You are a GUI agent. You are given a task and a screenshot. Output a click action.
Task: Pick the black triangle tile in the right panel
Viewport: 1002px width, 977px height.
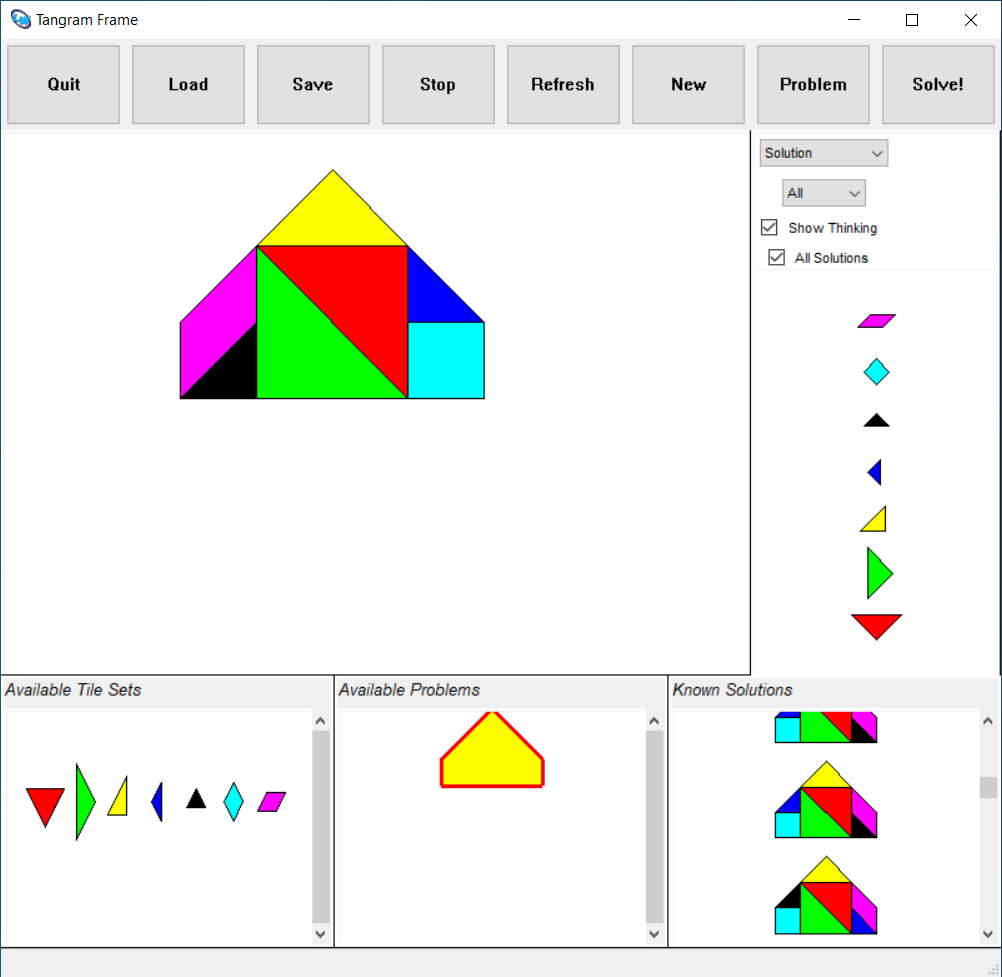click(876, 420)
